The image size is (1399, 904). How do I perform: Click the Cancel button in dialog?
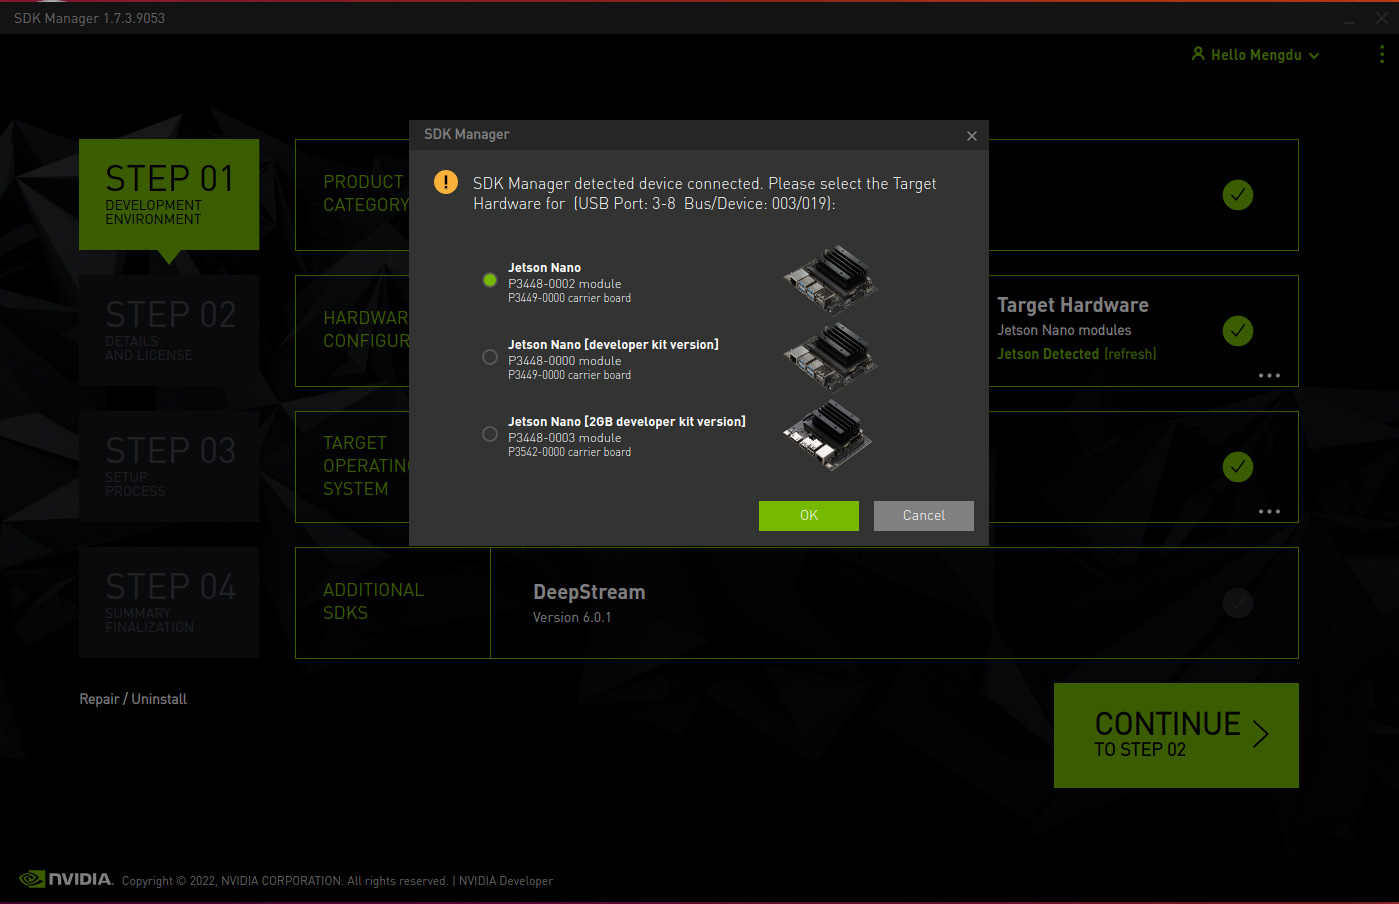click(924, 516)
